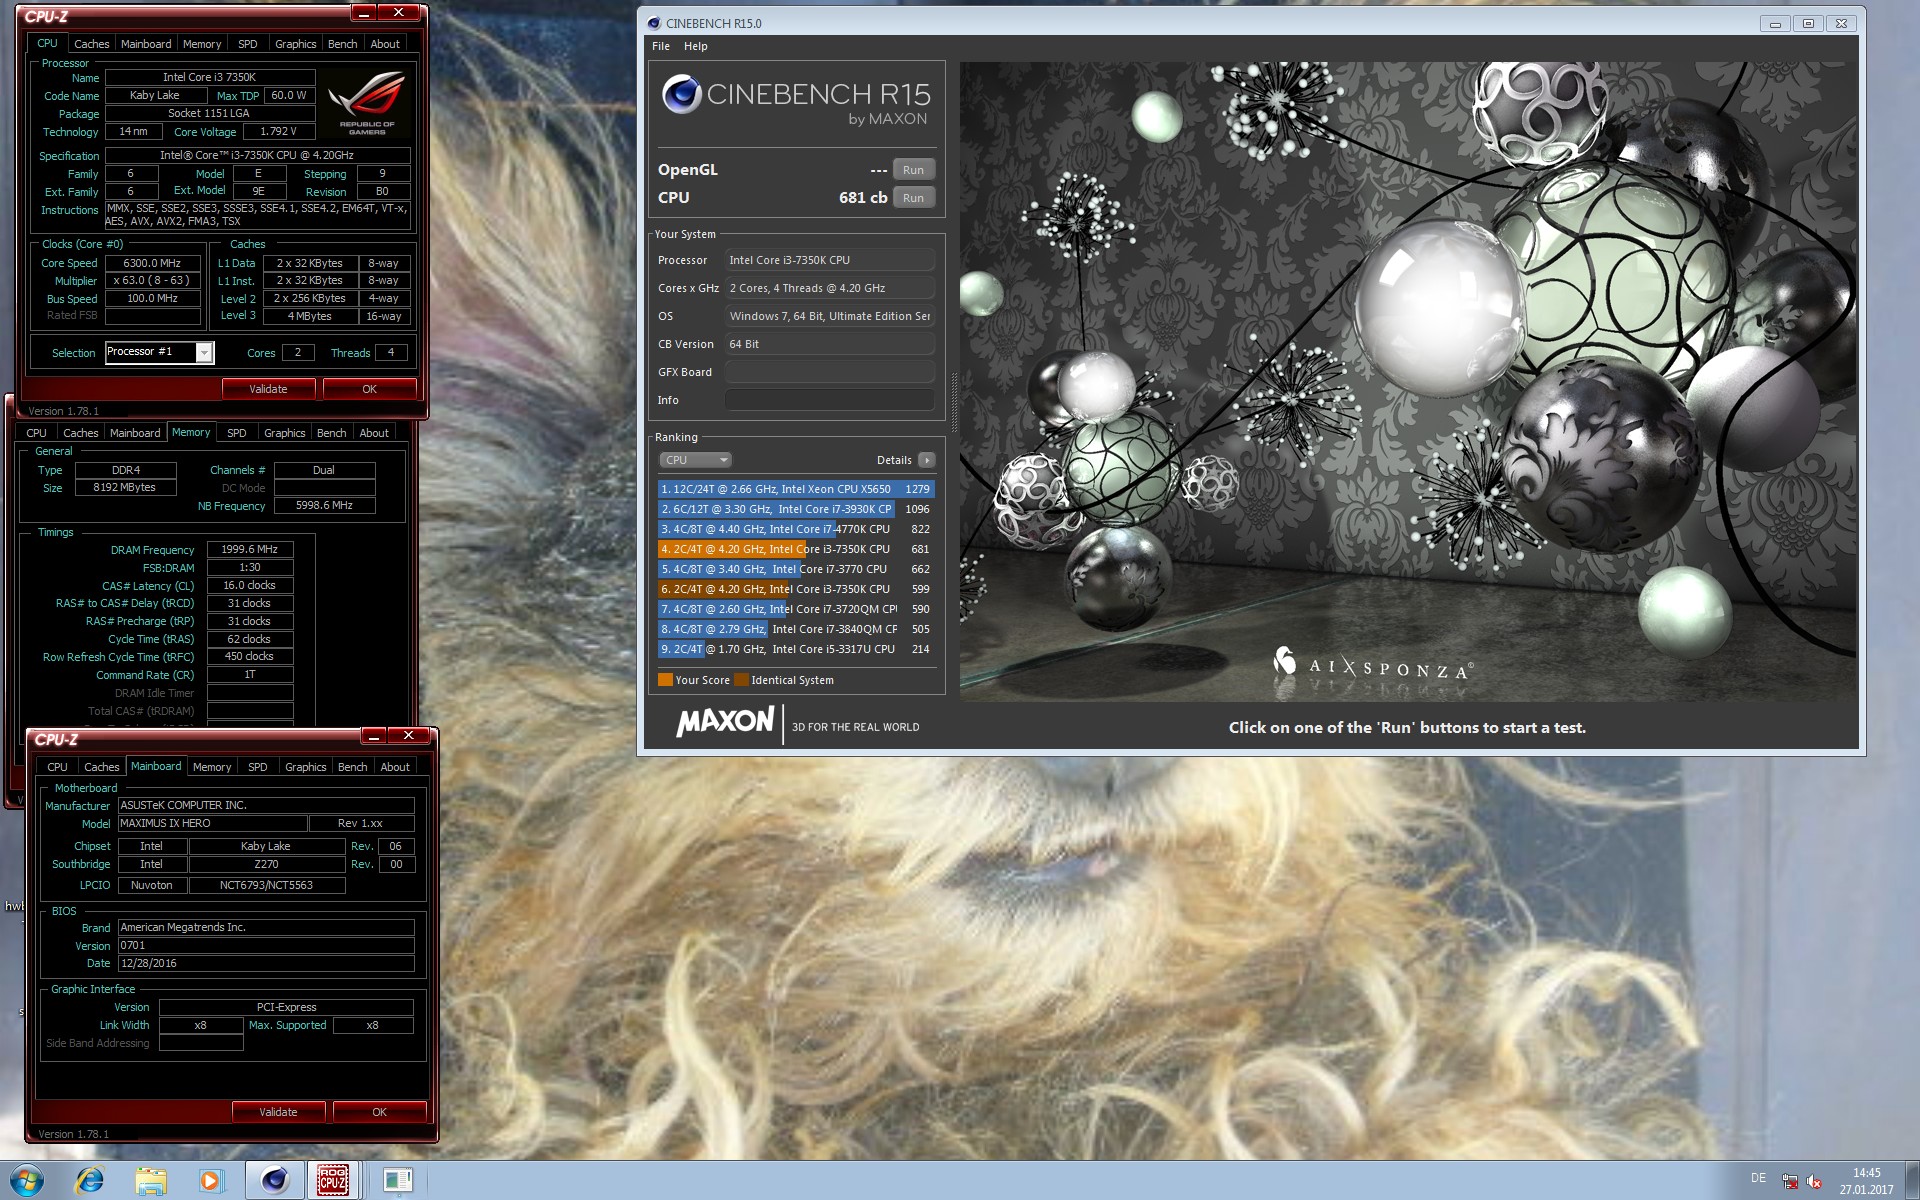Image resolution: width=1920 pixels, height=1200 pixels.
Task: Switch to Memory tab in top CPU-Z
Action: point(202,44)
